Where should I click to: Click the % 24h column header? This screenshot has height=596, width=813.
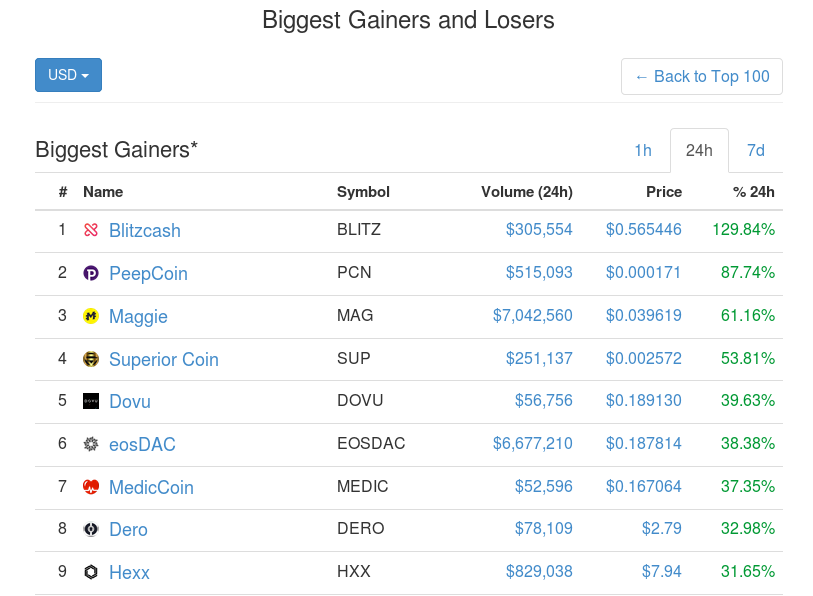click(x=753, y=192)
